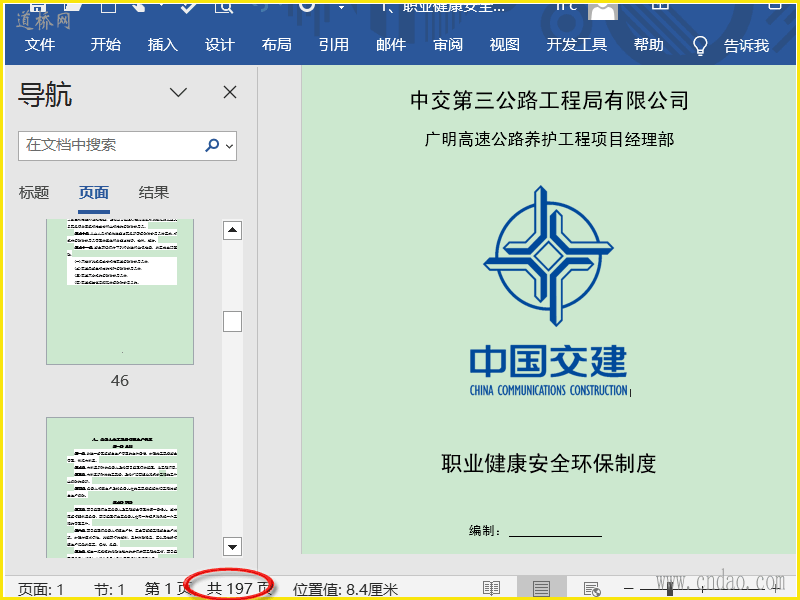Select page 46 thumbnail

click(x=120, y=292)
